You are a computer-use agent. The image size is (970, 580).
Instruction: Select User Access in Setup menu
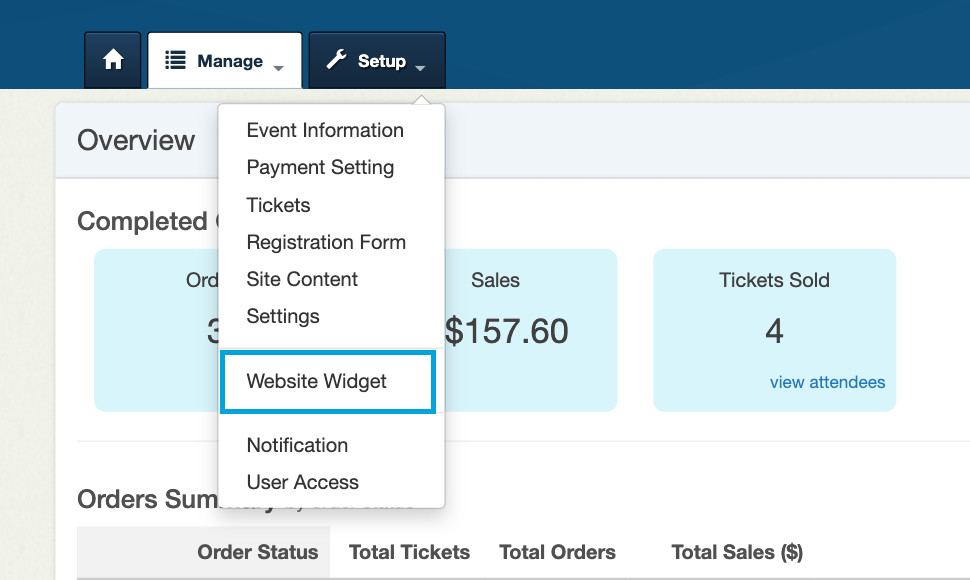[303, 482]
